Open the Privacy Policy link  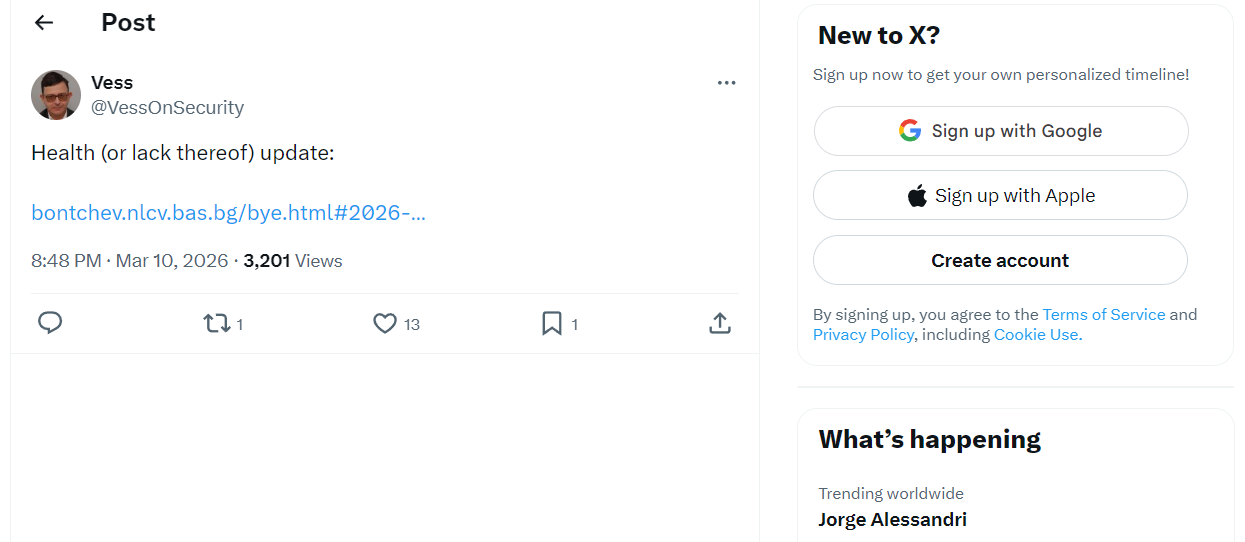863,334
